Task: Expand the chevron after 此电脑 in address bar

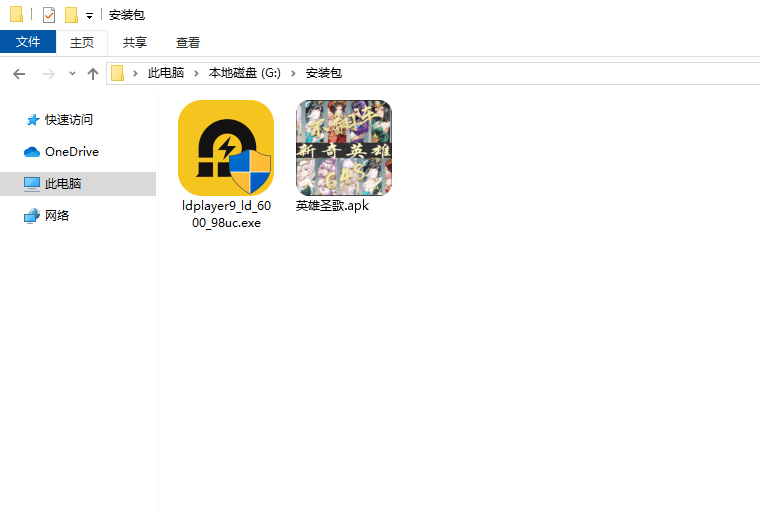Action: (x=196, y=73)
